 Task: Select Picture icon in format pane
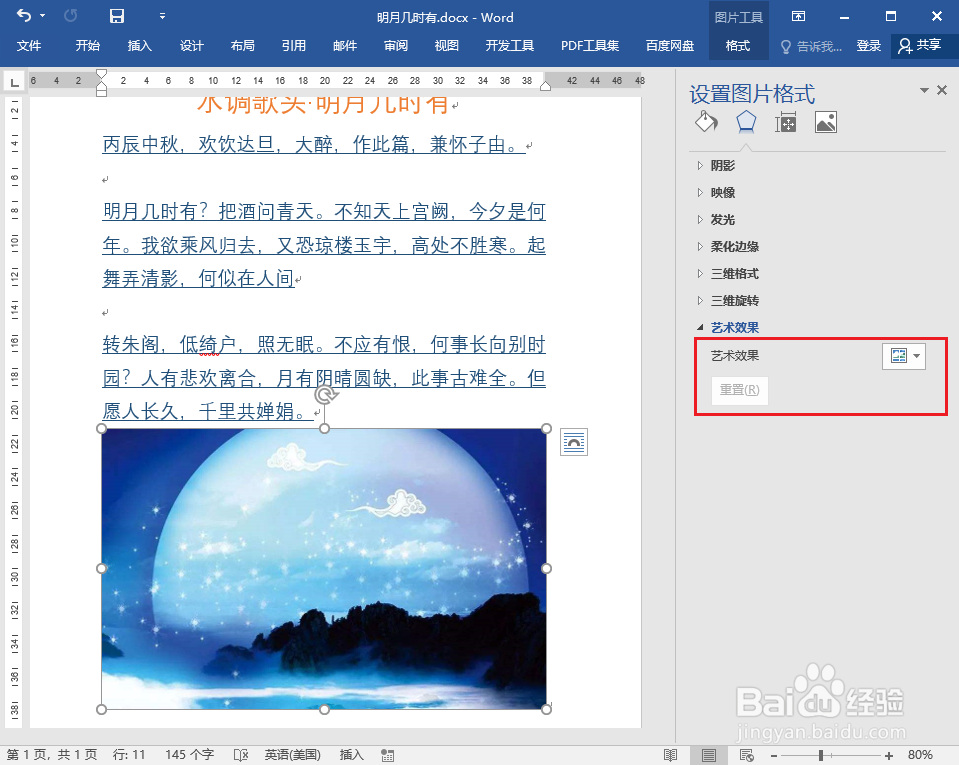pos(826,122)
